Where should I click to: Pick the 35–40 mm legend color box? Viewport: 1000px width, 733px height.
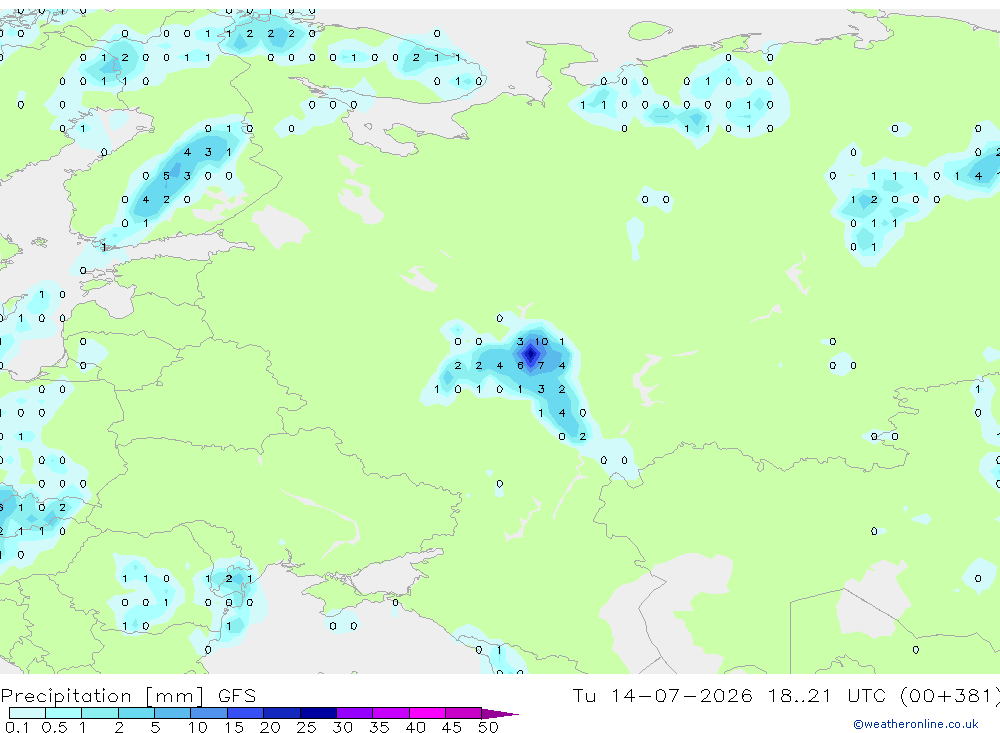click(391, 713)
